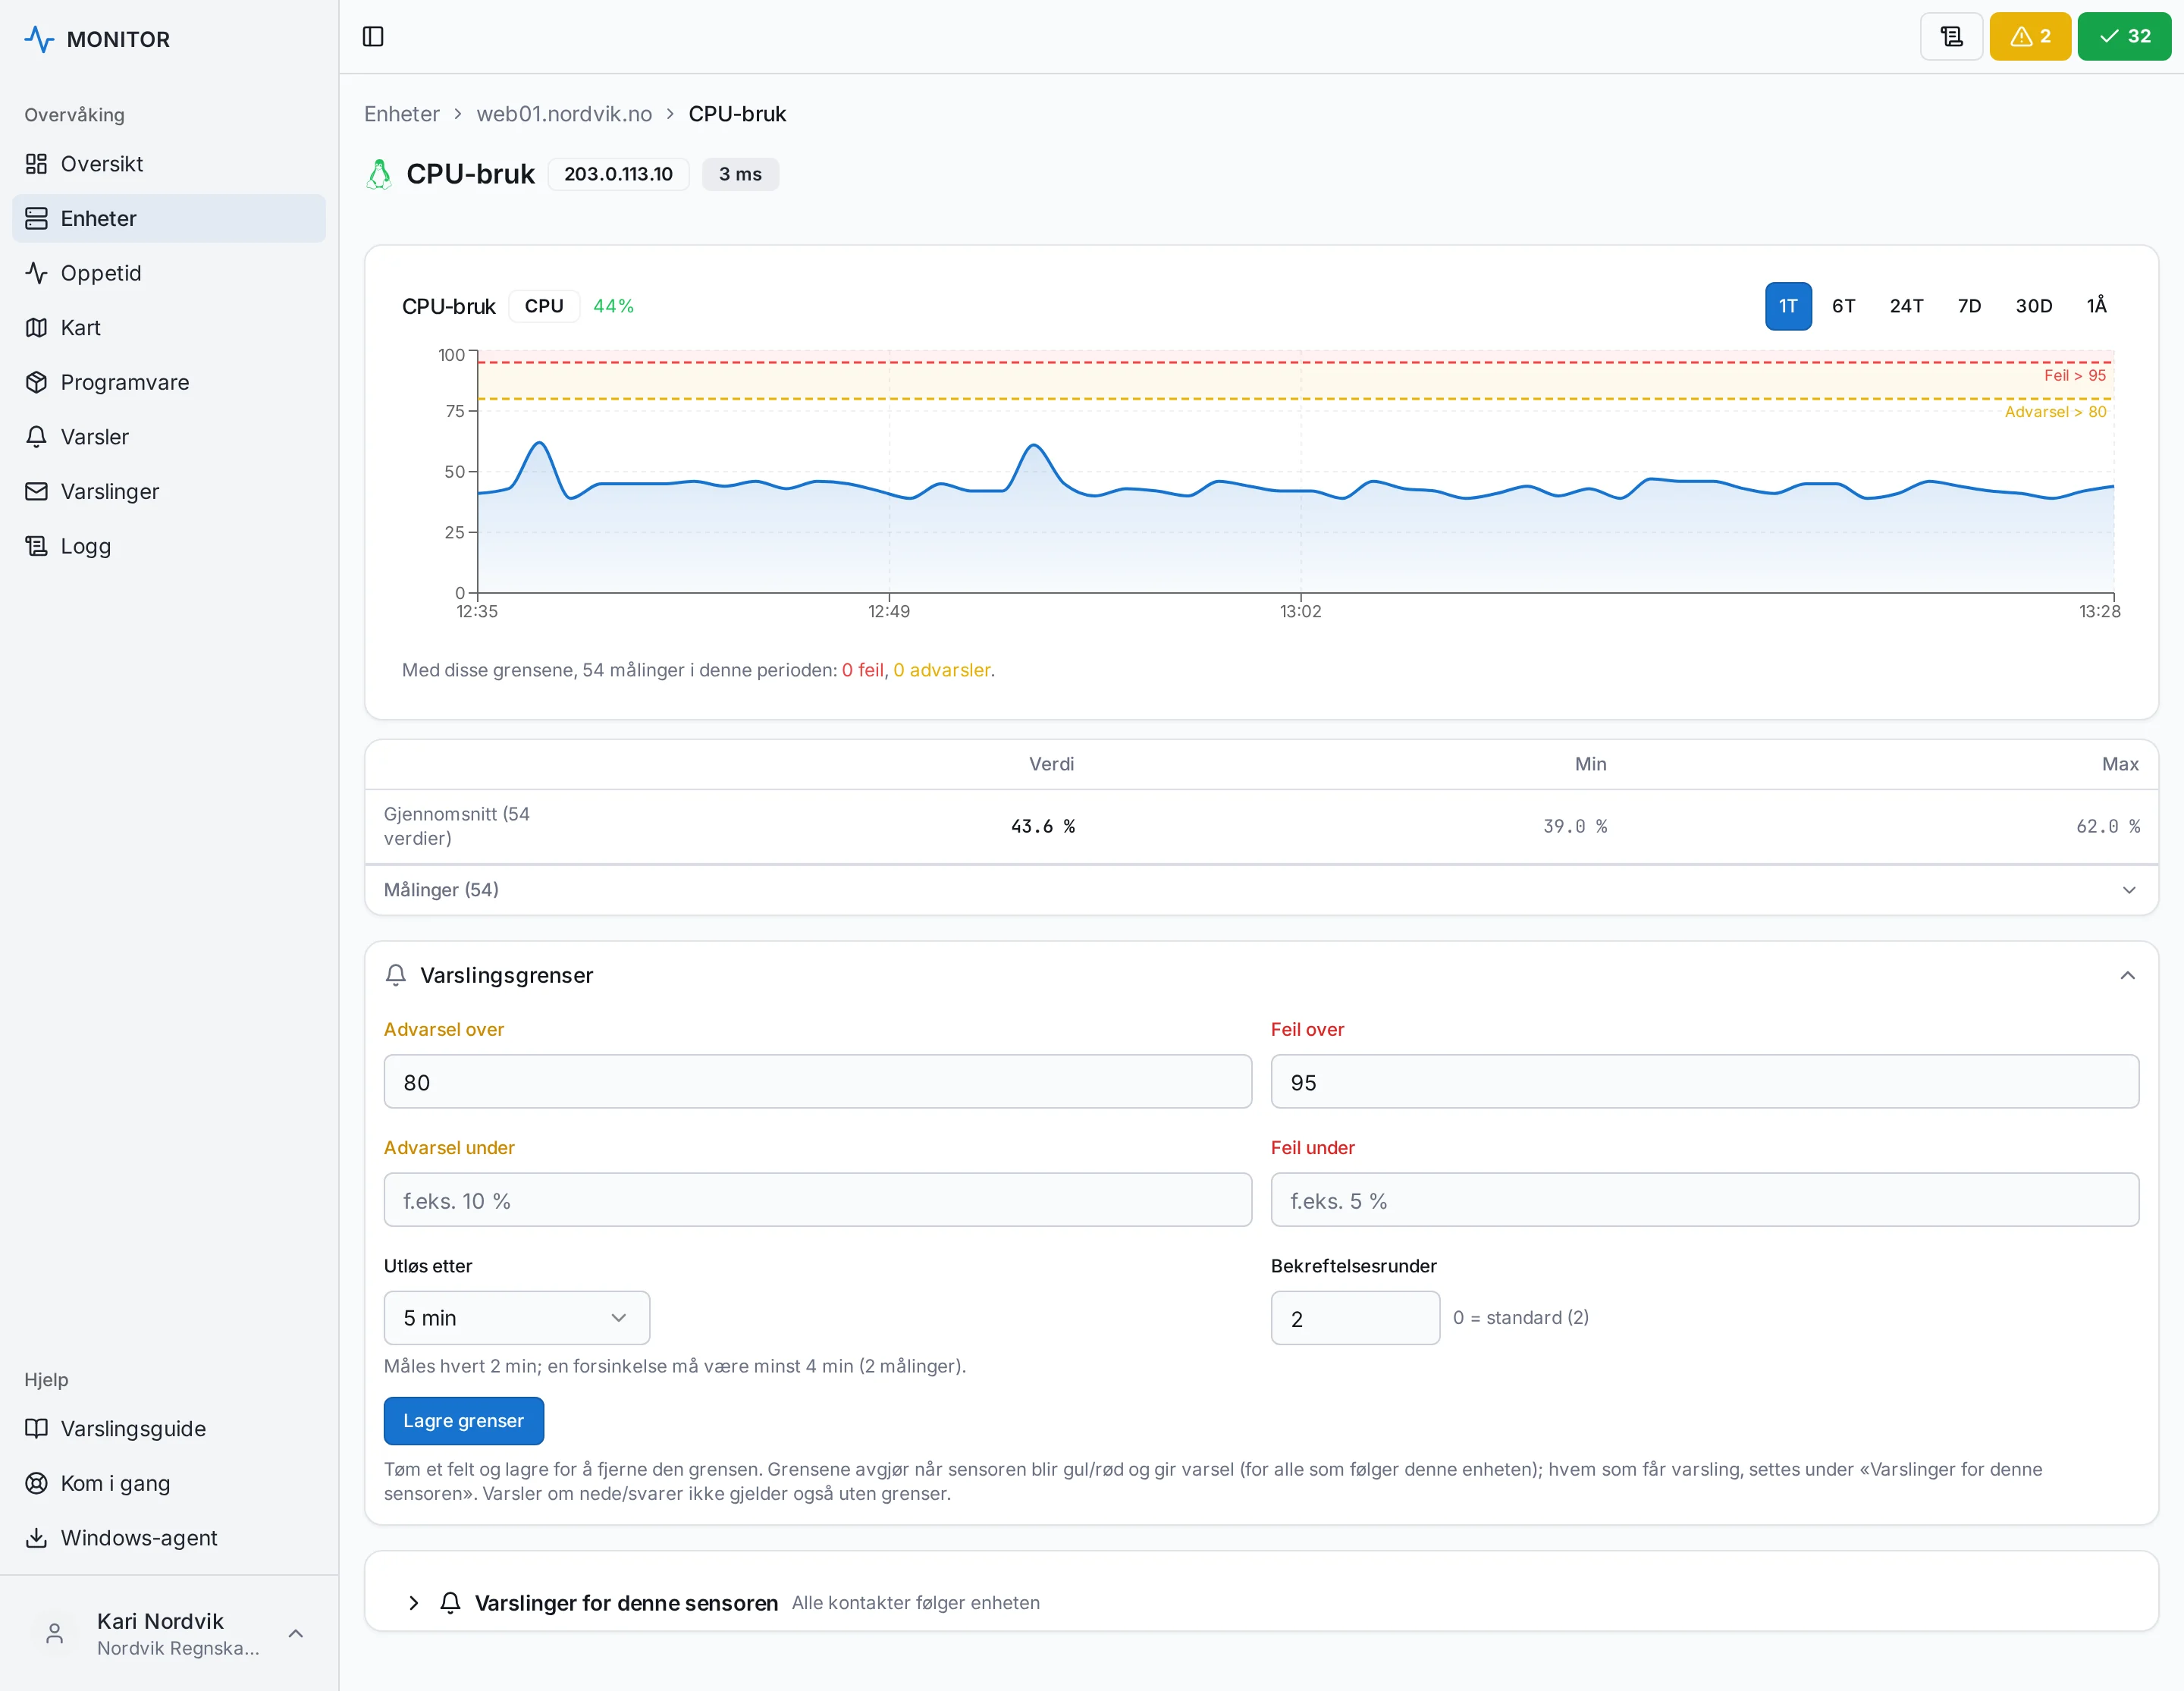Screen dimensions: 2184x1691
Task: Switch chart to 7D range
Action: click(x=1969, y=306)
